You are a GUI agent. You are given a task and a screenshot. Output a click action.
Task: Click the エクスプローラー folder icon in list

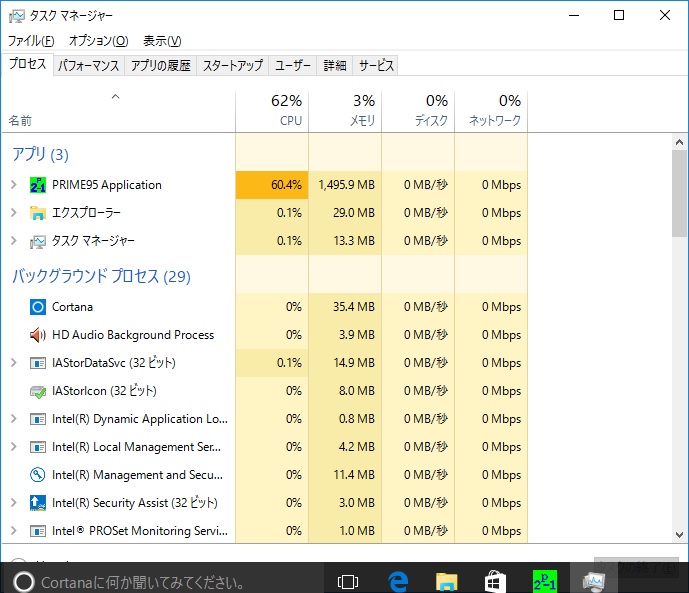click(x=38, y=213)
